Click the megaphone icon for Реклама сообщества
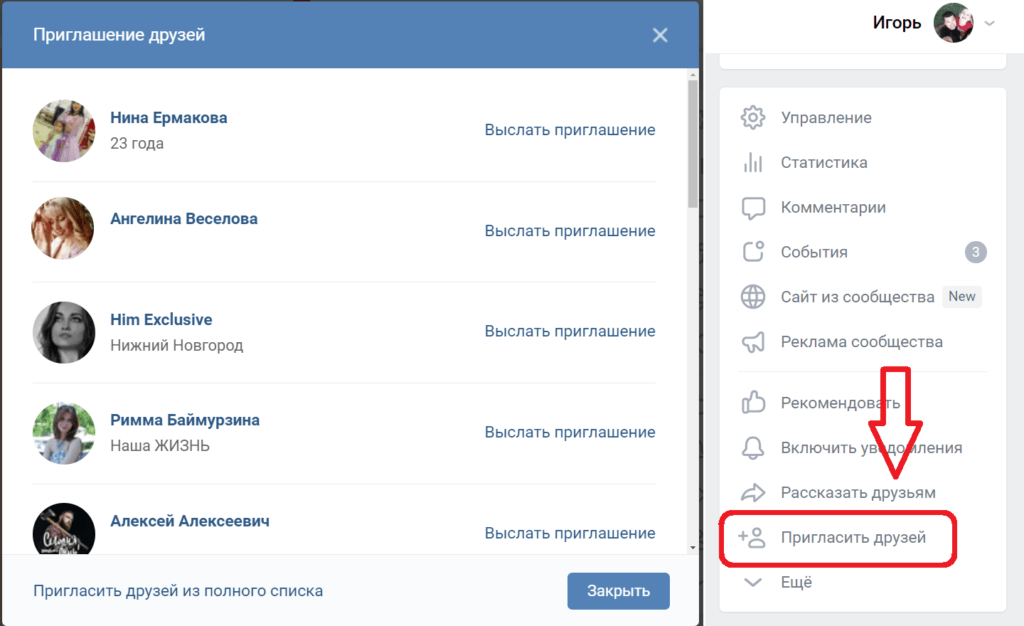 (752, 342)
